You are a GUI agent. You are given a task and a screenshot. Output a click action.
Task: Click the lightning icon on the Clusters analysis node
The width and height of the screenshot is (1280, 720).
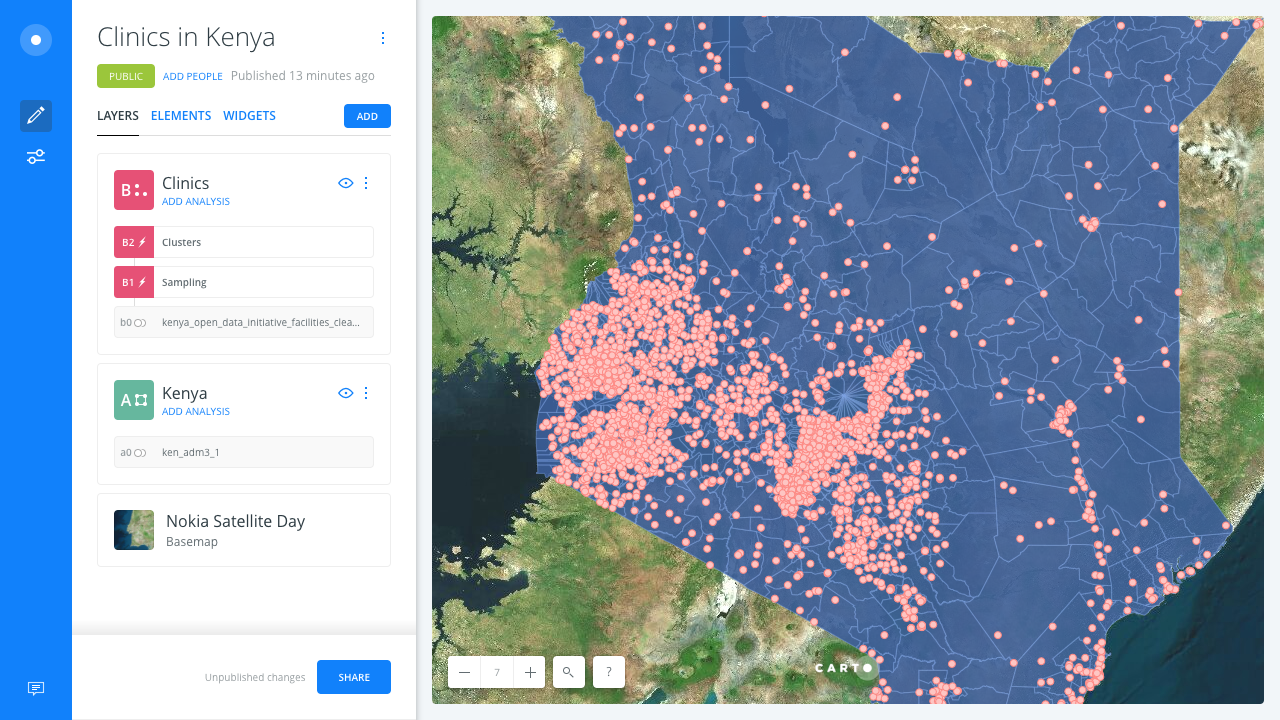click(x=141, y=241)
